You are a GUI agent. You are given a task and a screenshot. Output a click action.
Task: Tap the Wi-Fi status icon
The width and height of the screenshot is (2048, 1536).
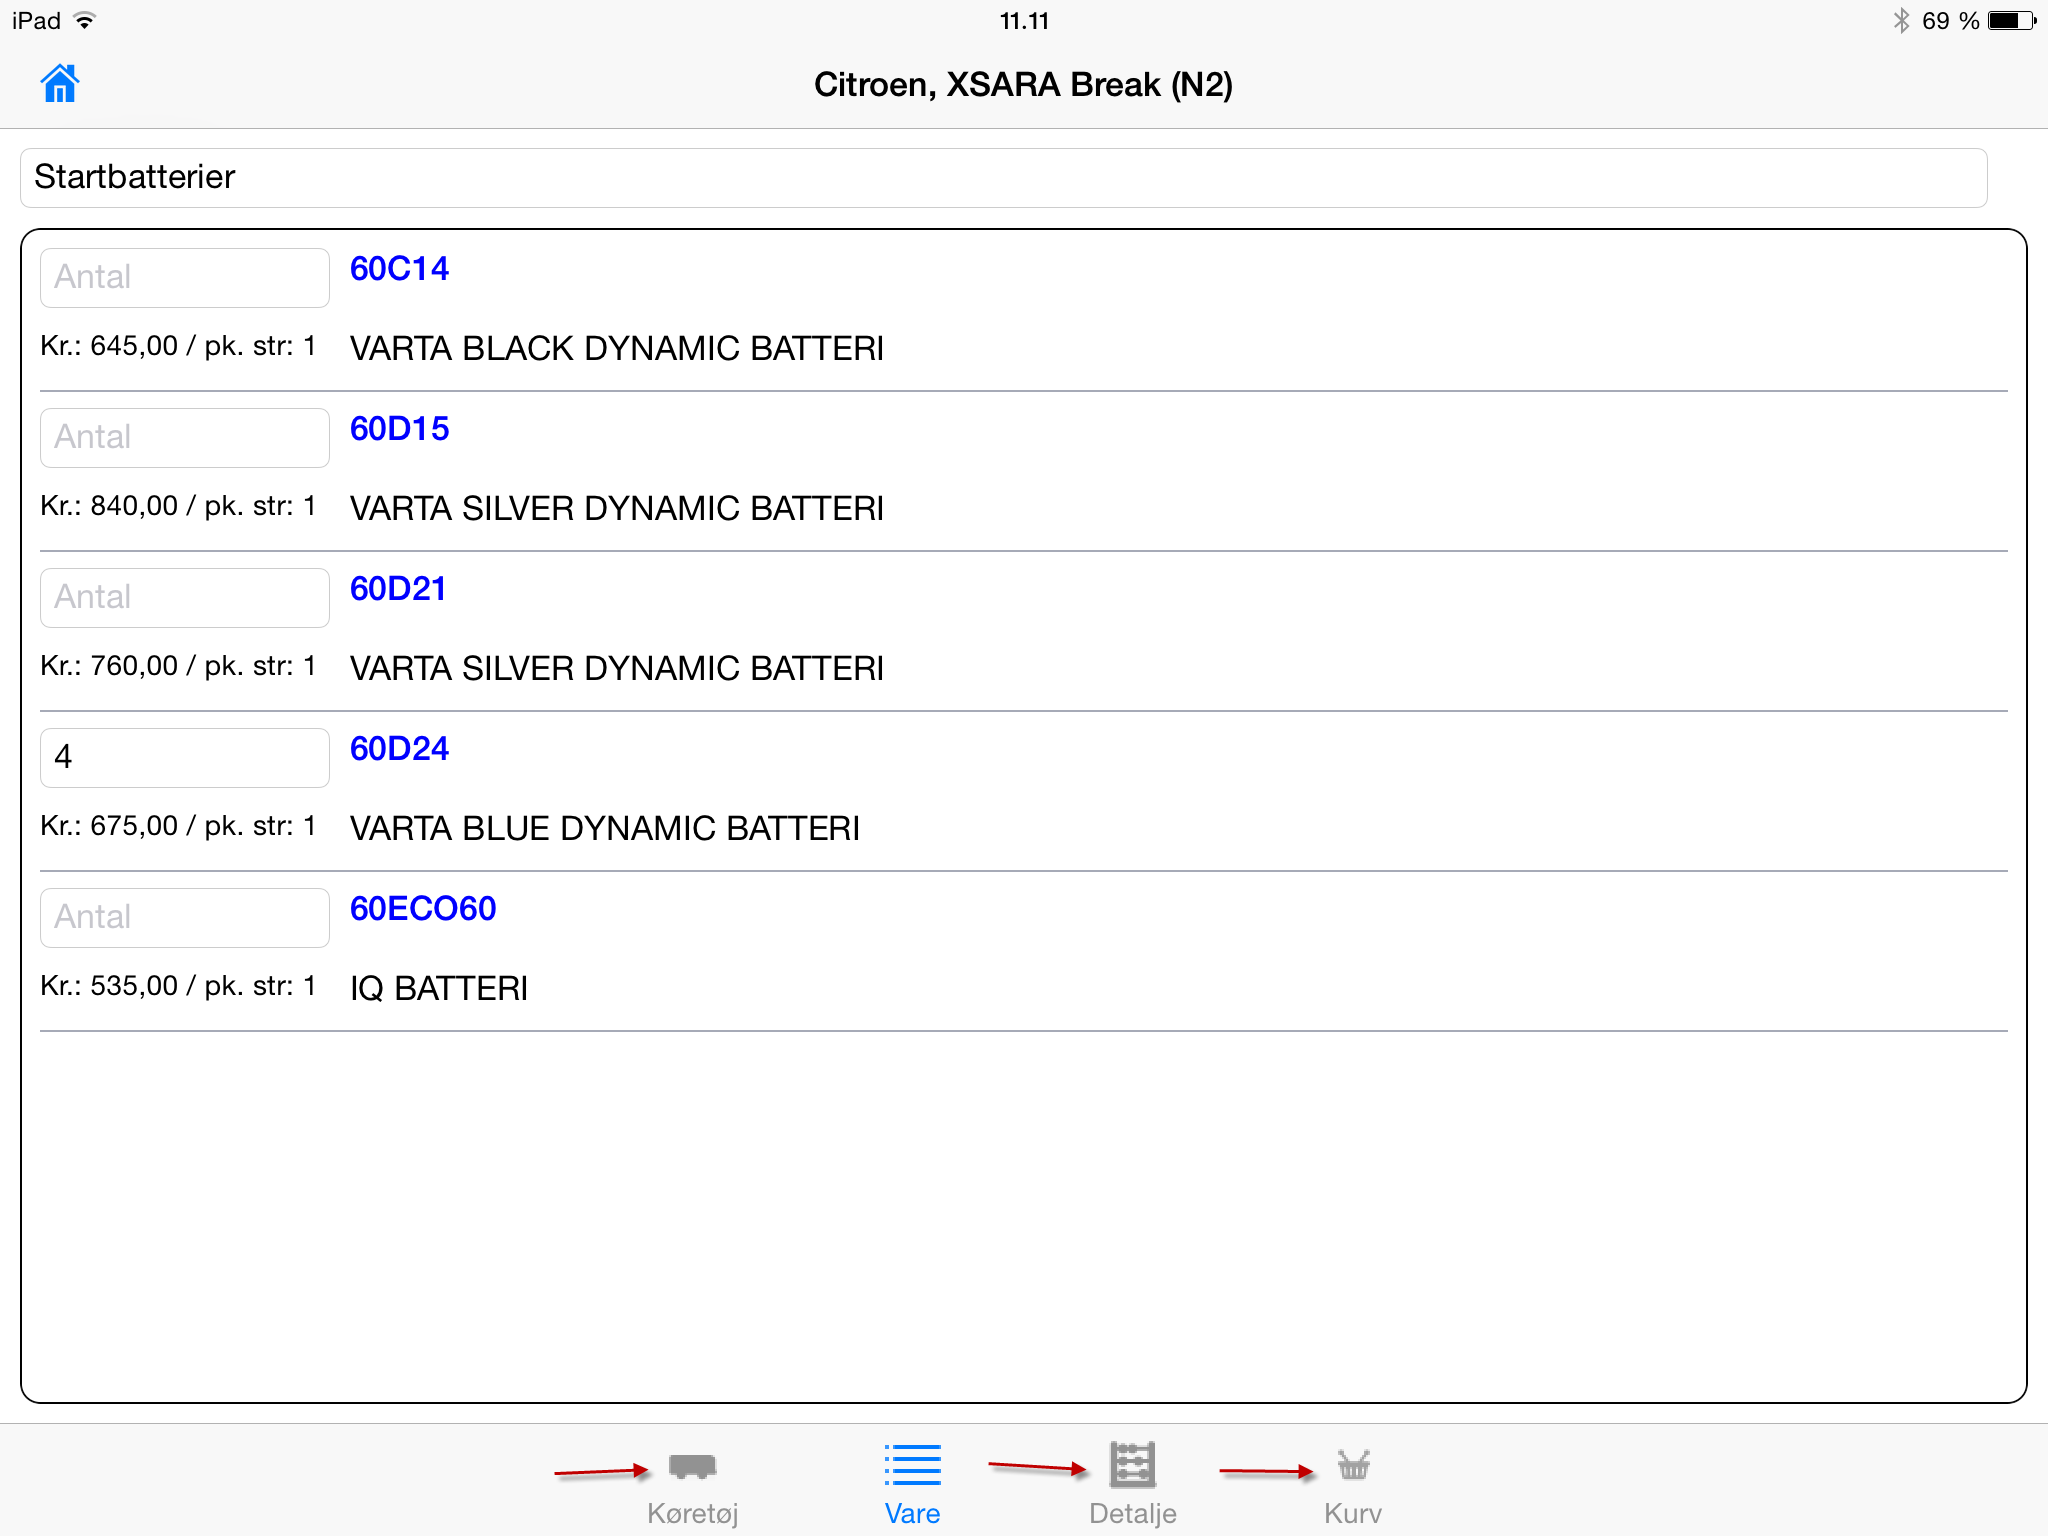coord(85,20)
